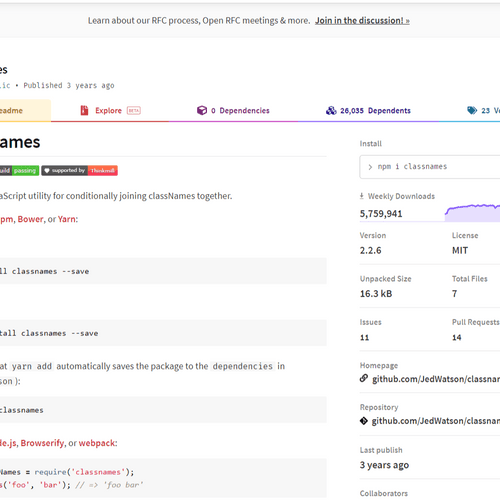Open the Repository github.com/JedWatson link
This screenshot has height=500, width=500.
coord(436,421)
